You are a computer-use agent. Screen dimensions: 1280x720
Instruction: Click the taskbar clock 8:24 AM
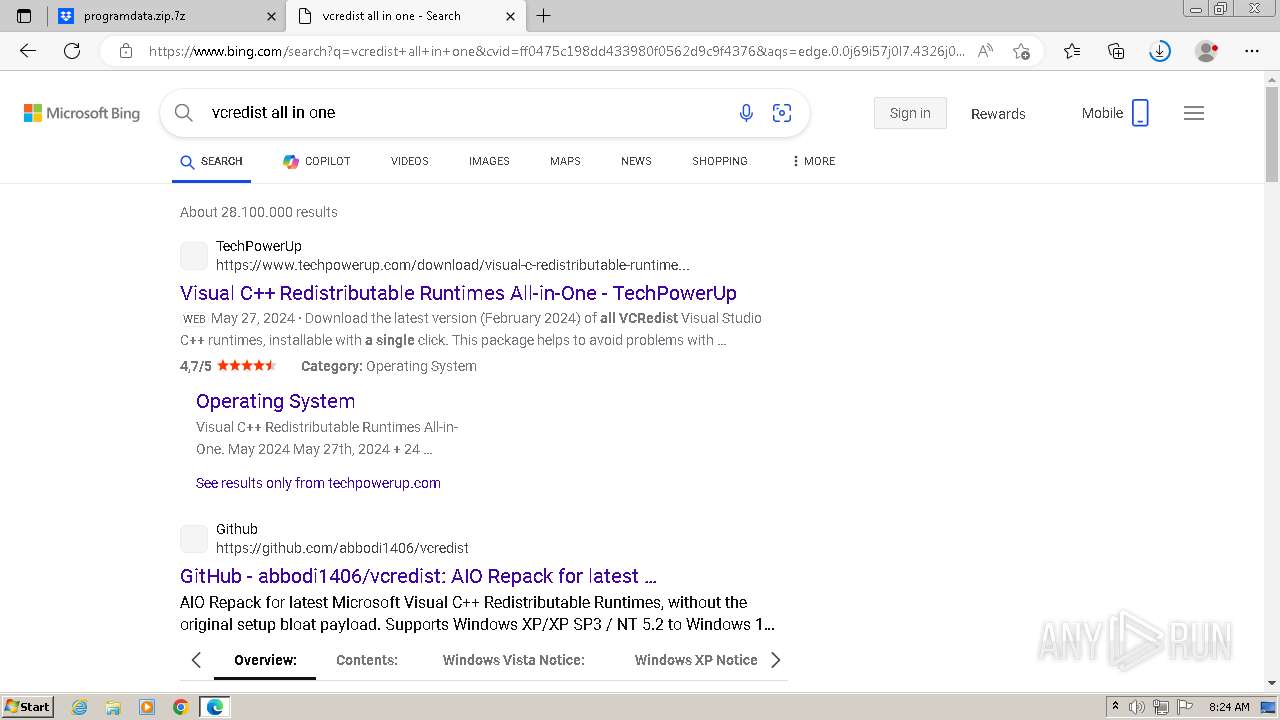(1229, 707)
